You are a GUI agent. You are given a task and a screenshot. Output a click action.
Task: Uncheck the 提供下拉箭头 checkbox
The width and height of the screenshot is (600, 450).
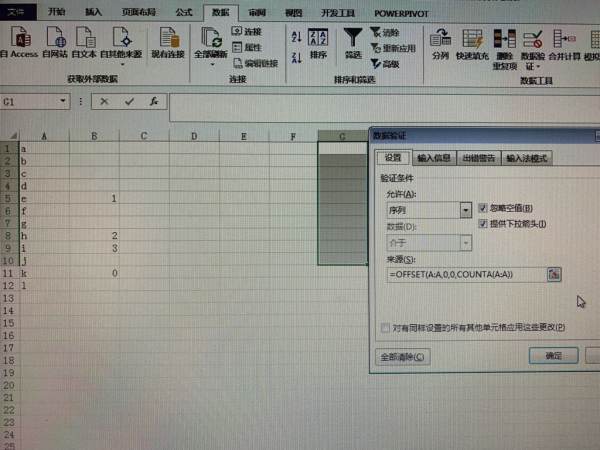click(x=485, y=222)
